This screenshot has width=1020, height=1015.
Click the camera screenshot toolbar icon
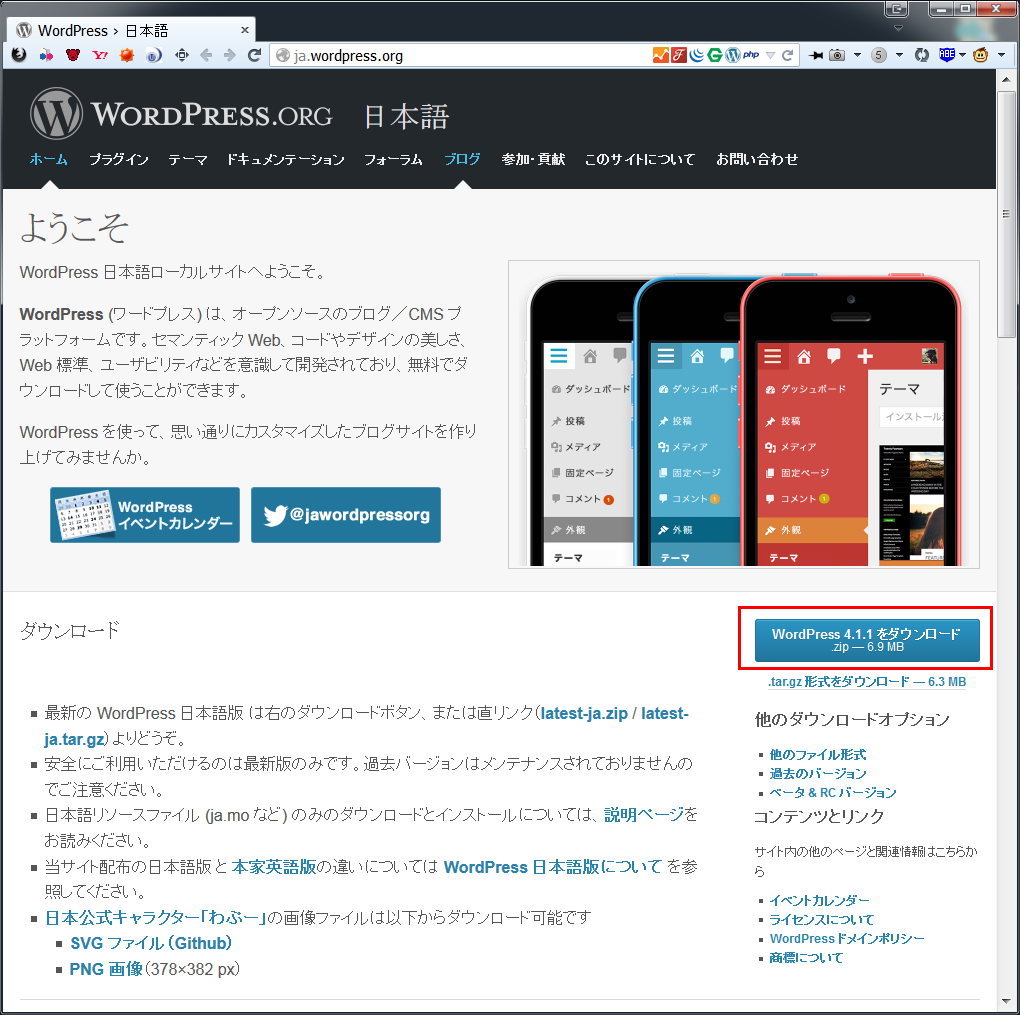coord(838,55)
